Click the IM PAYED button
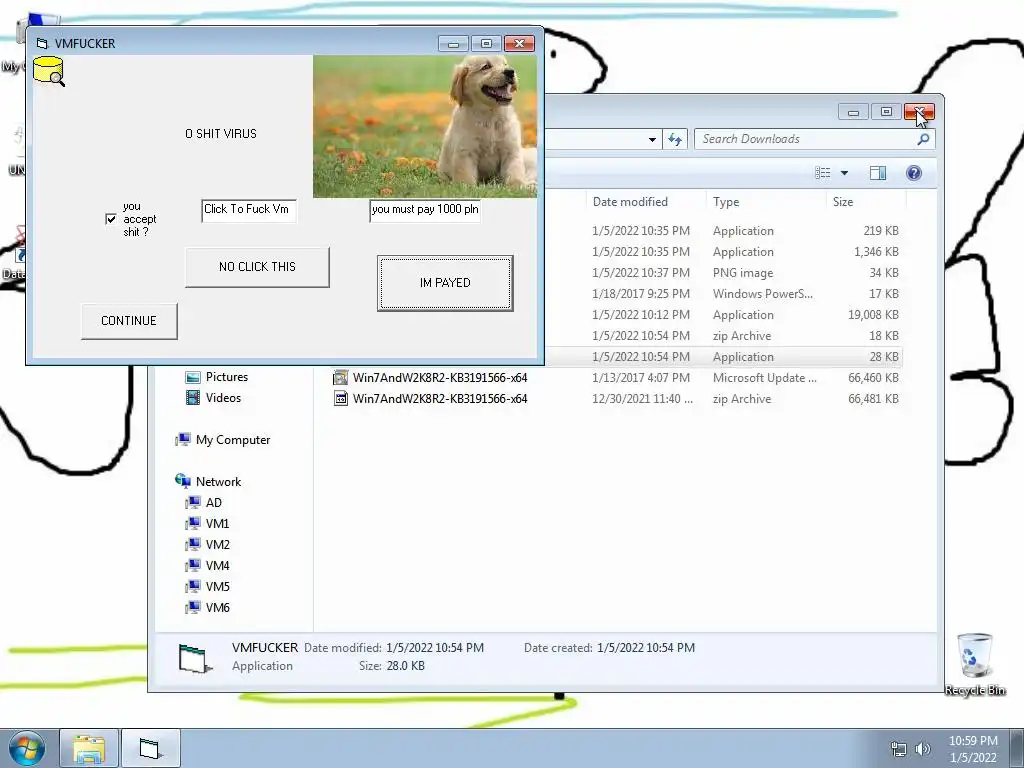Viewport: 1024px width, 768px height. [x=445, y=283]
